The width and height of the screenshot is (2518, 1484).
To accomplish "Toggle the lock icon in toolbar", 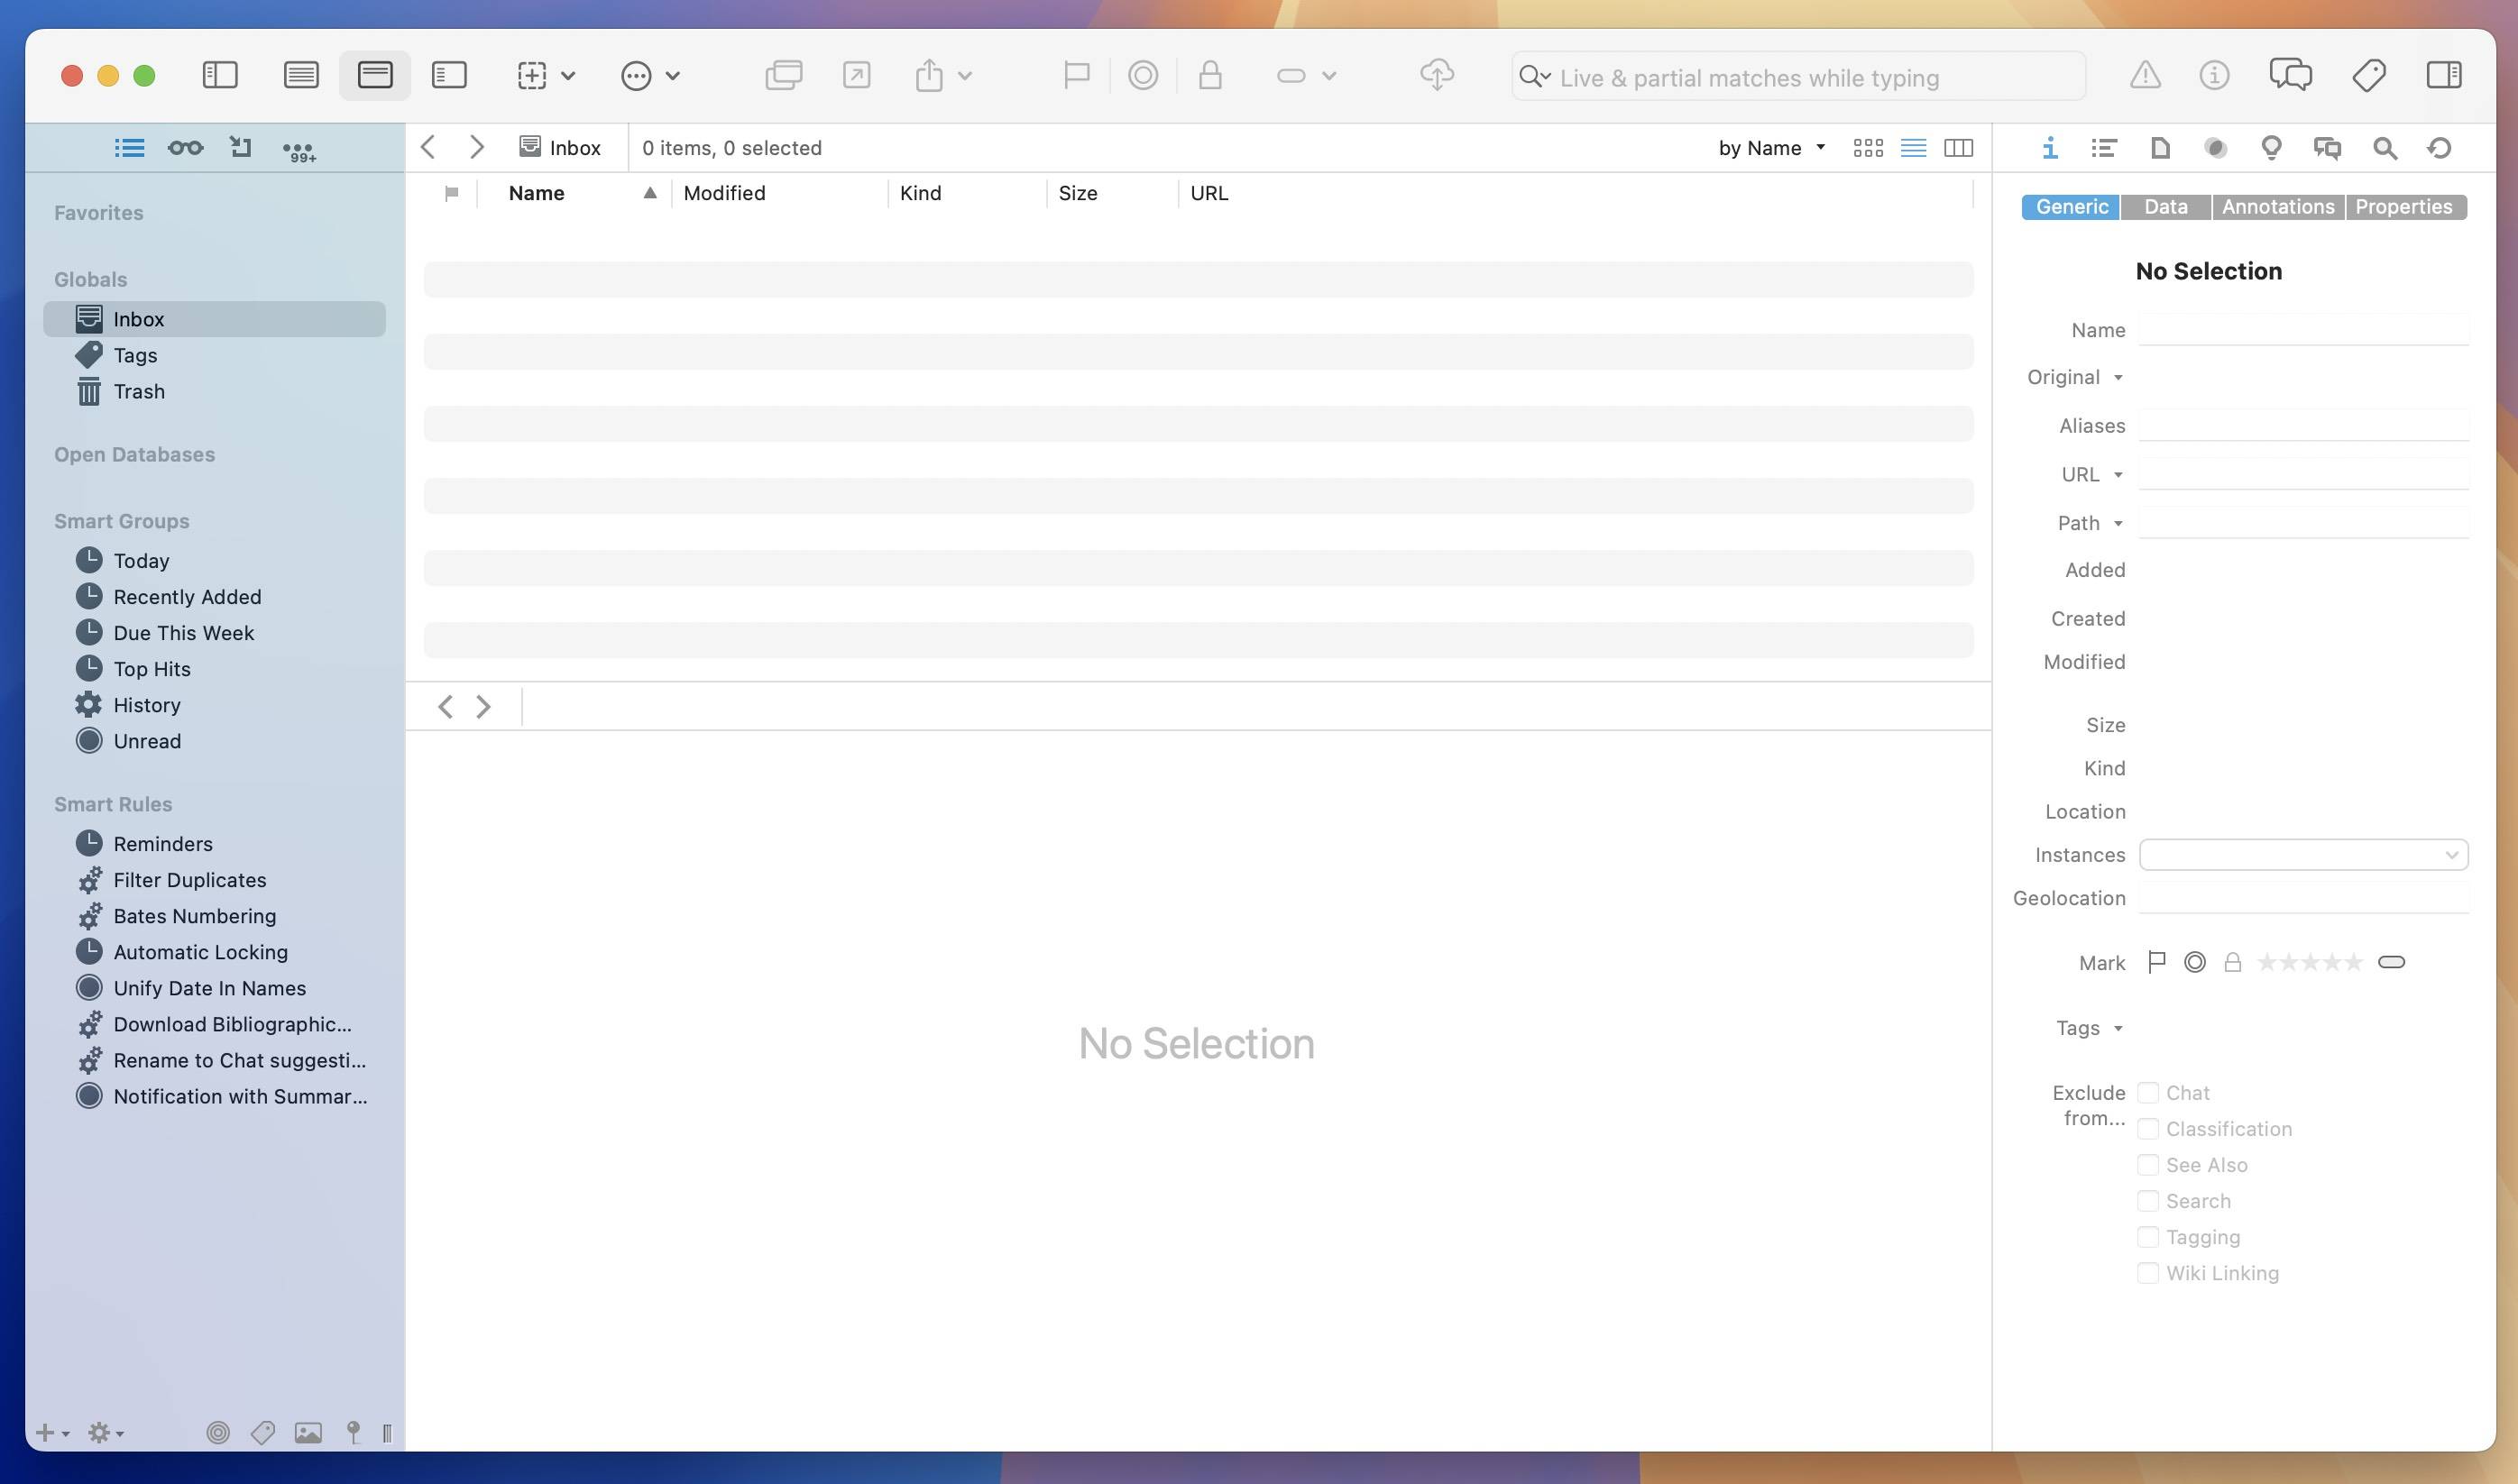I will (1210, 75).
